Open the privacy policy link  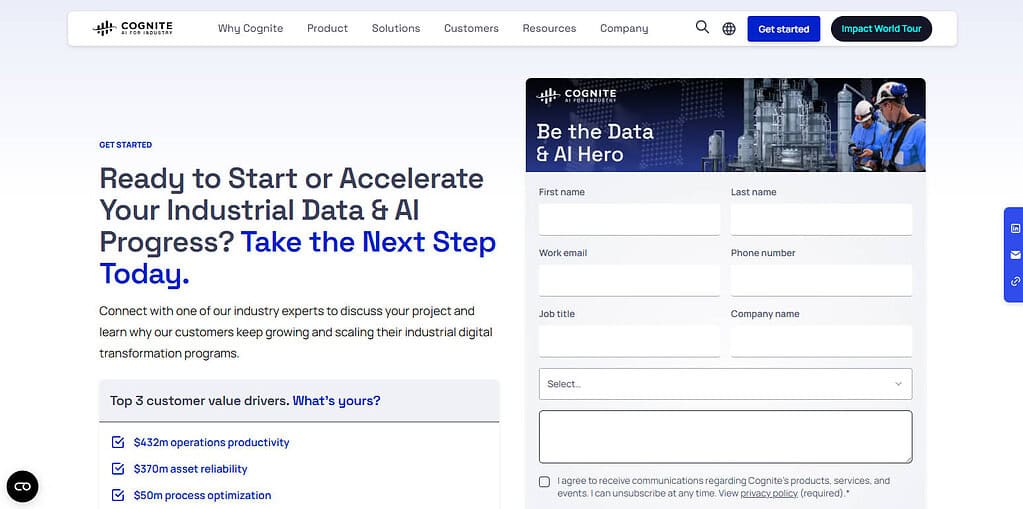(769, 493)
